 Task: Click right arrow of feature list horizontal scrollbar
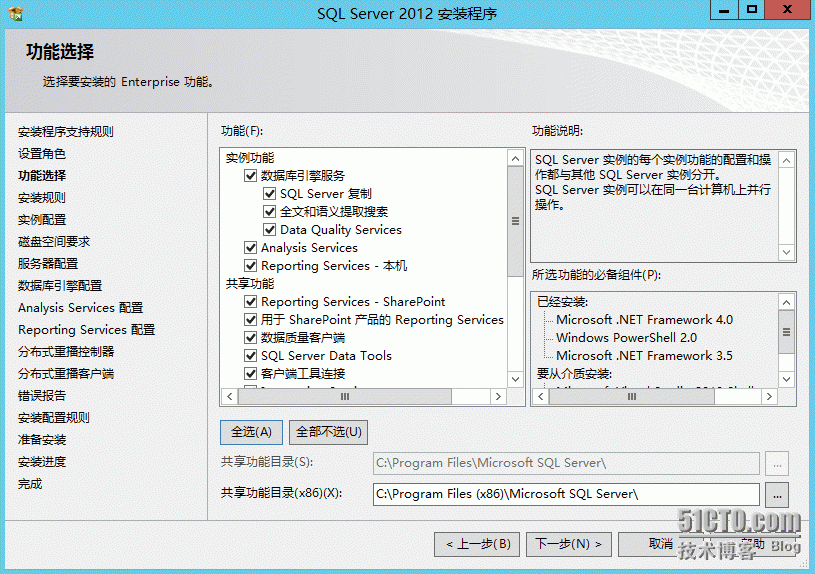(x=498, y=397)
